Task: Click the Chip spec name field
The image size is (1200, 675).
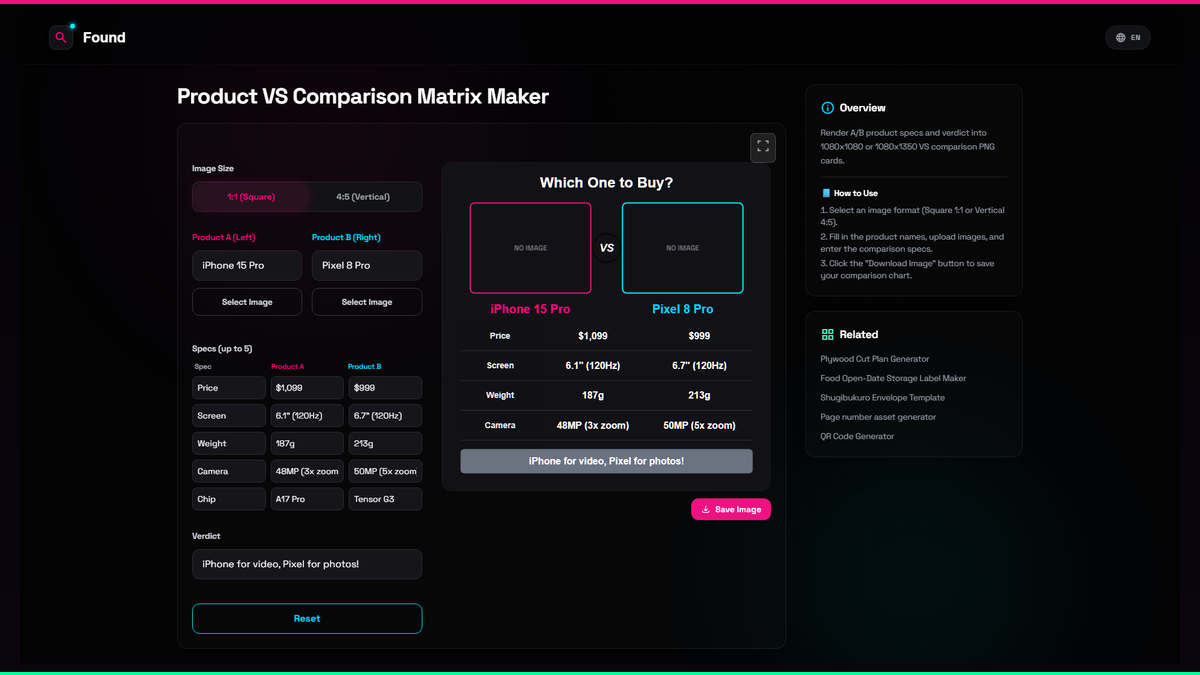Action: click(x=229, y=499)
